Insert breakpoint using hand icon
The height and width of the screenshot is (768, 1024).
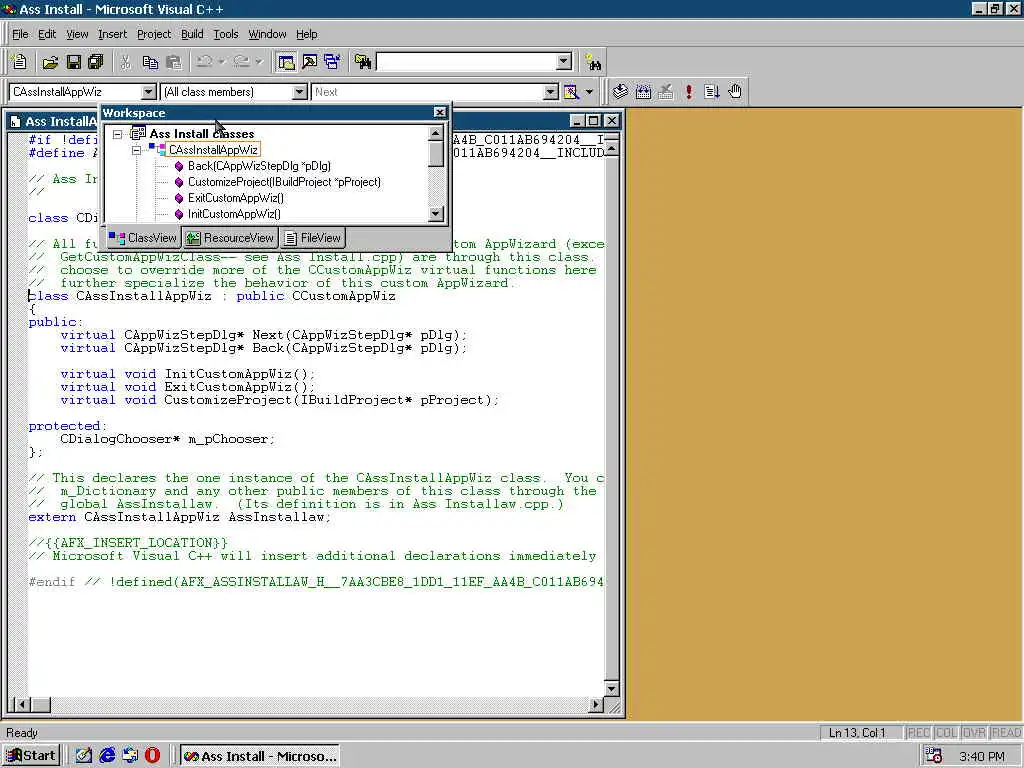735,91
